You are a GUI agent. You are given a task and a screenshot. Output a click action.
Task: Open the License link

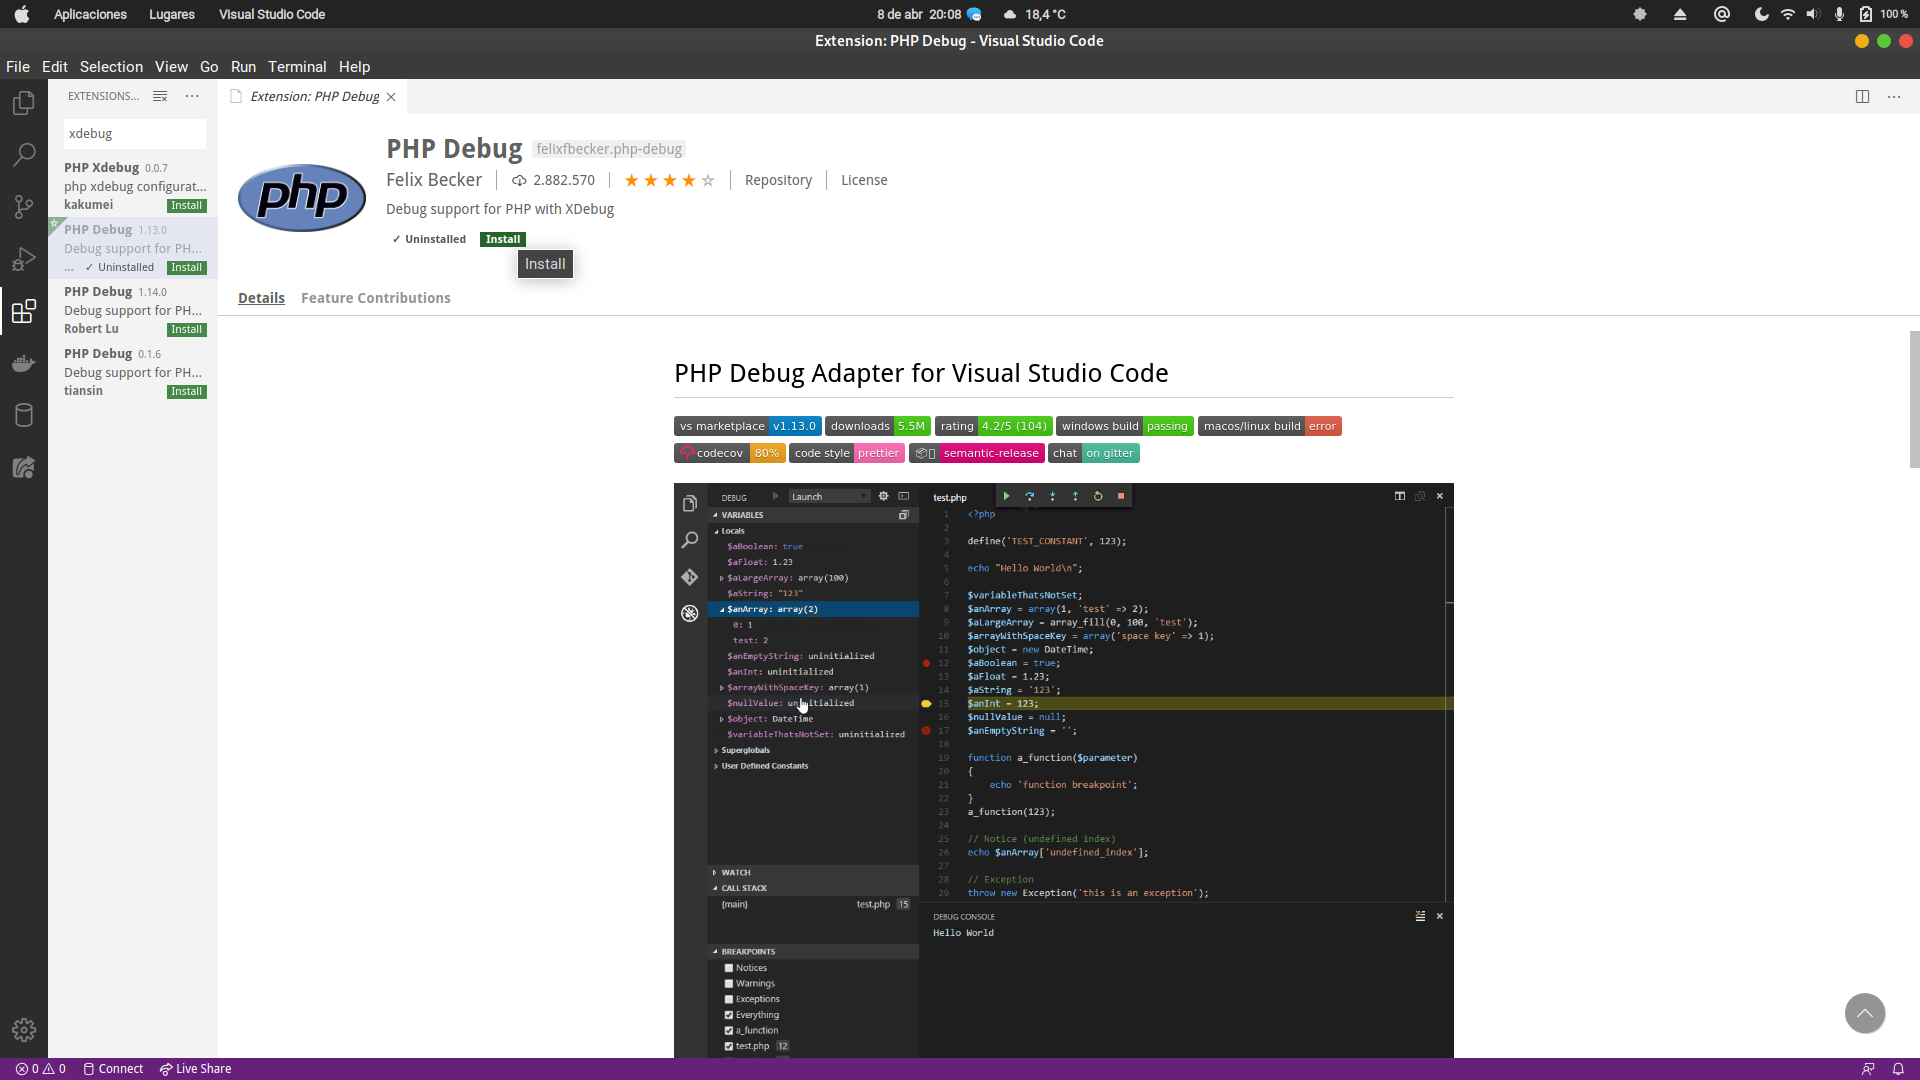click(x=864, y=180)
